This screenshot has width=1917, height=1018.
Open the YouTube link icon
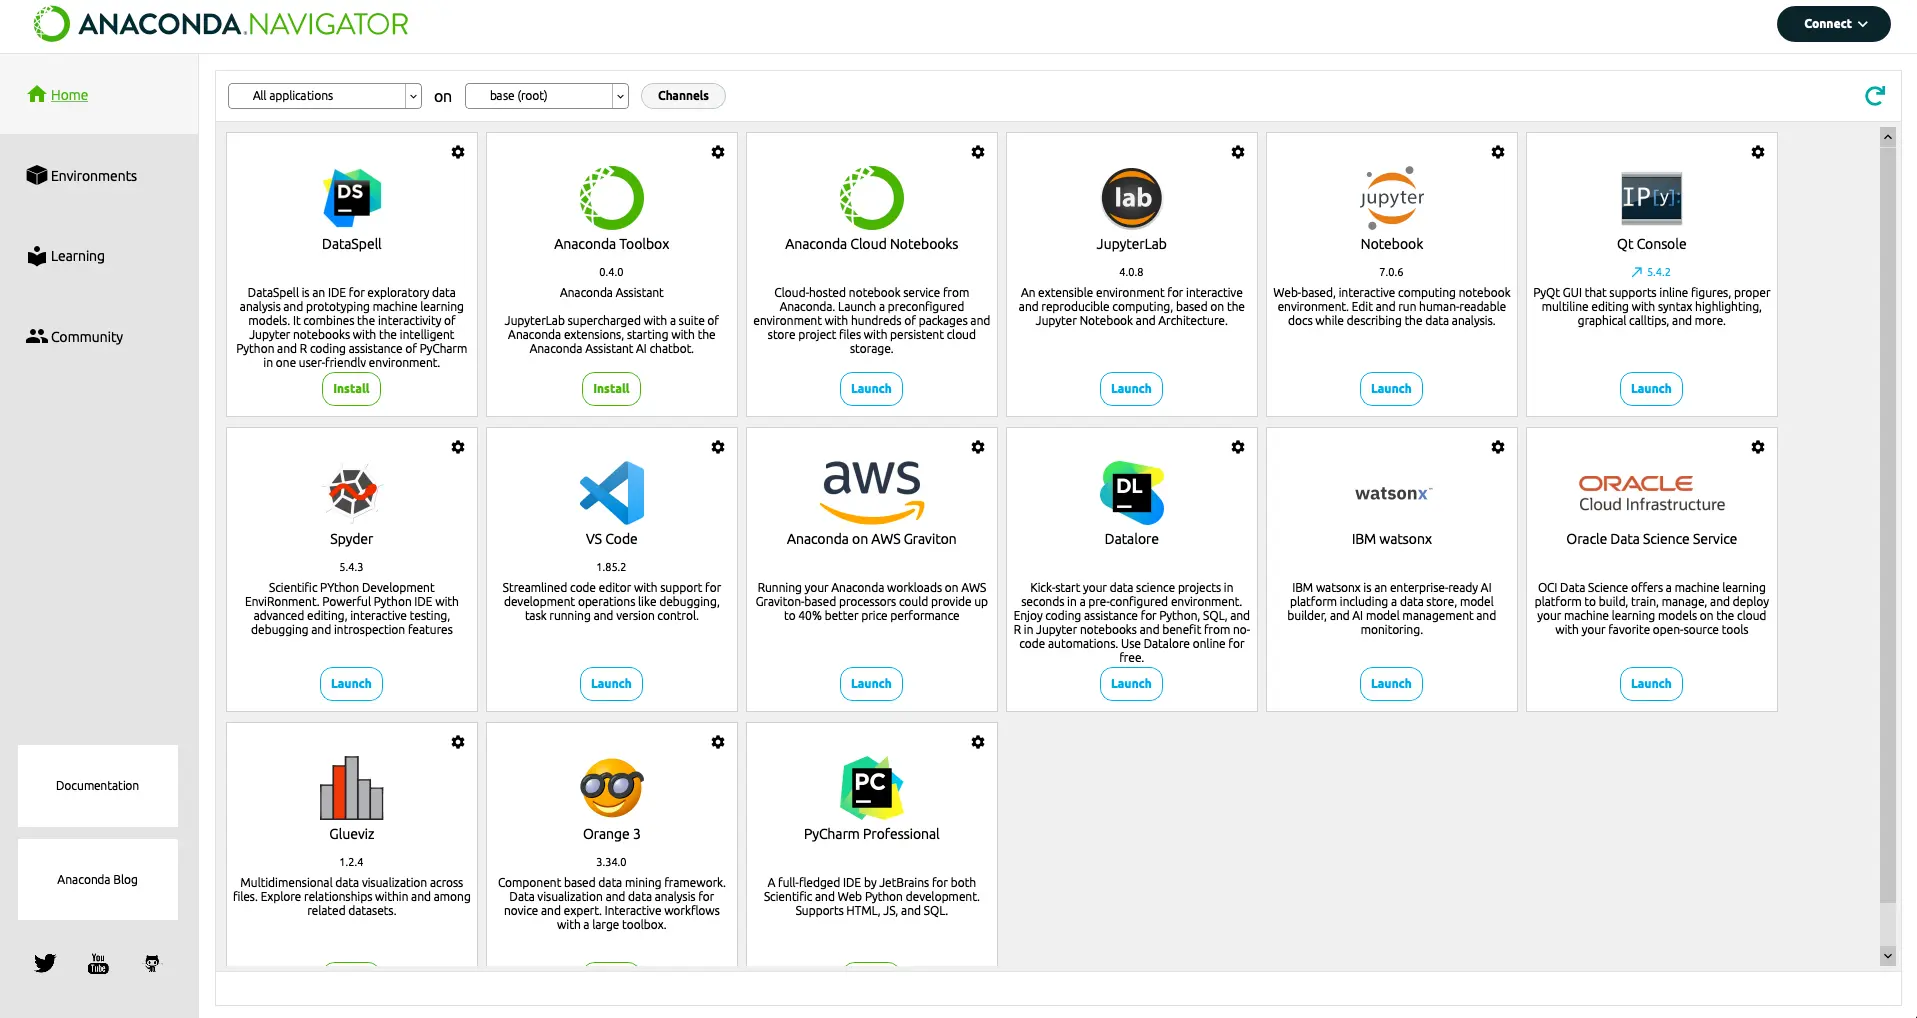point(98,963)
